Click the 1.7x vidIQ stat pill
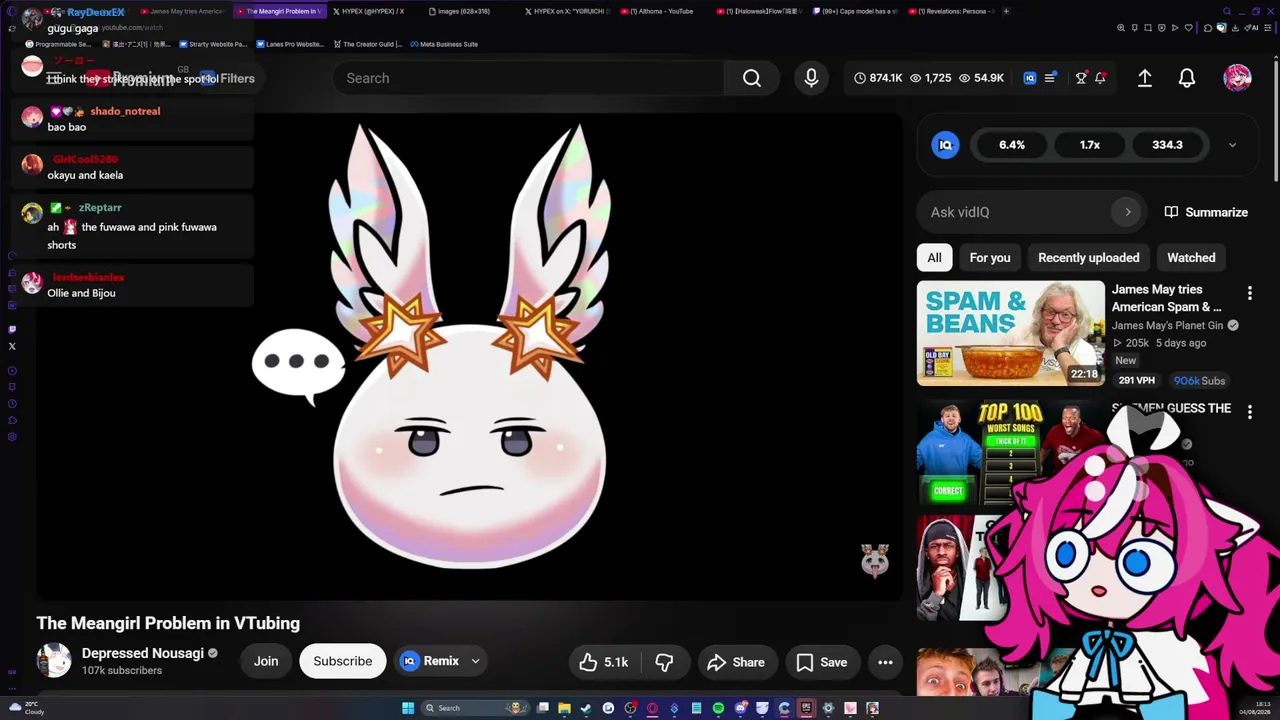1280x720 pixels. pos(1090,145)
